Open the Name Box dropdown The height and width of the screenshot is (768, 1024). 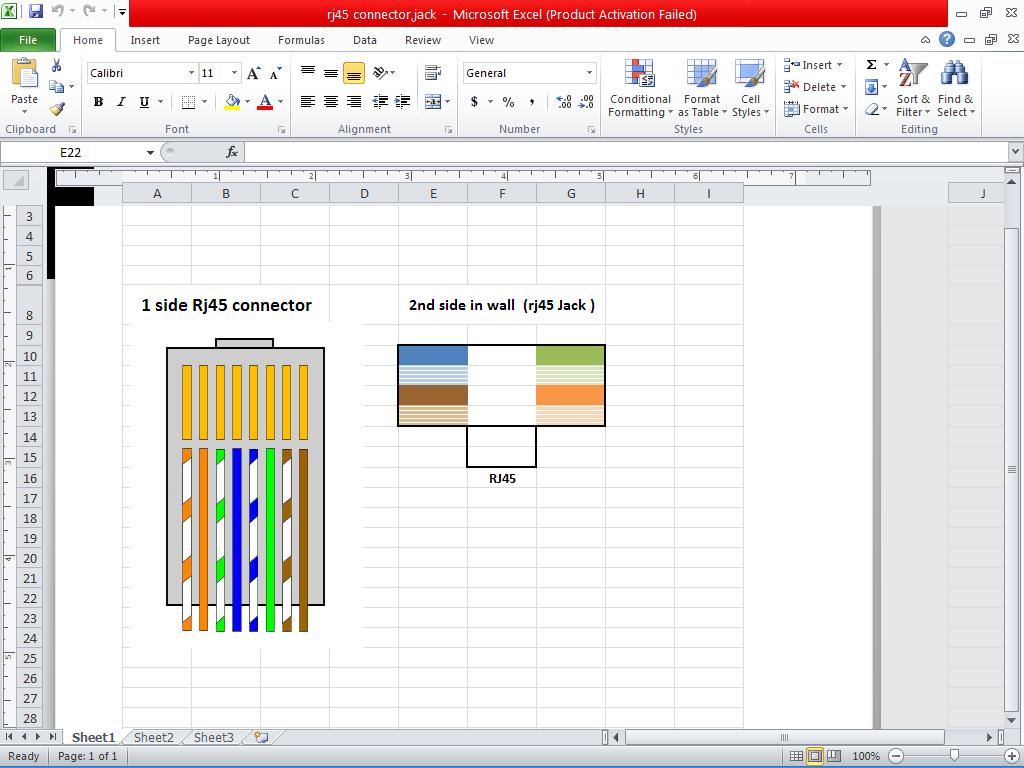[x=150, y=153]
